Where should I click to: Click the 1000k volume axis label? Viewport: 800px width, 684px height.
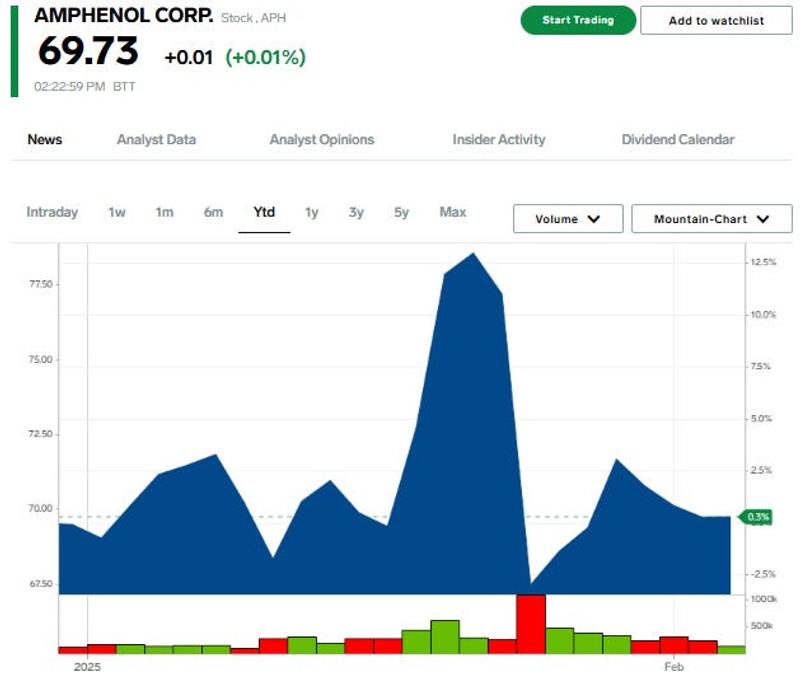click(x=764, y=599)
